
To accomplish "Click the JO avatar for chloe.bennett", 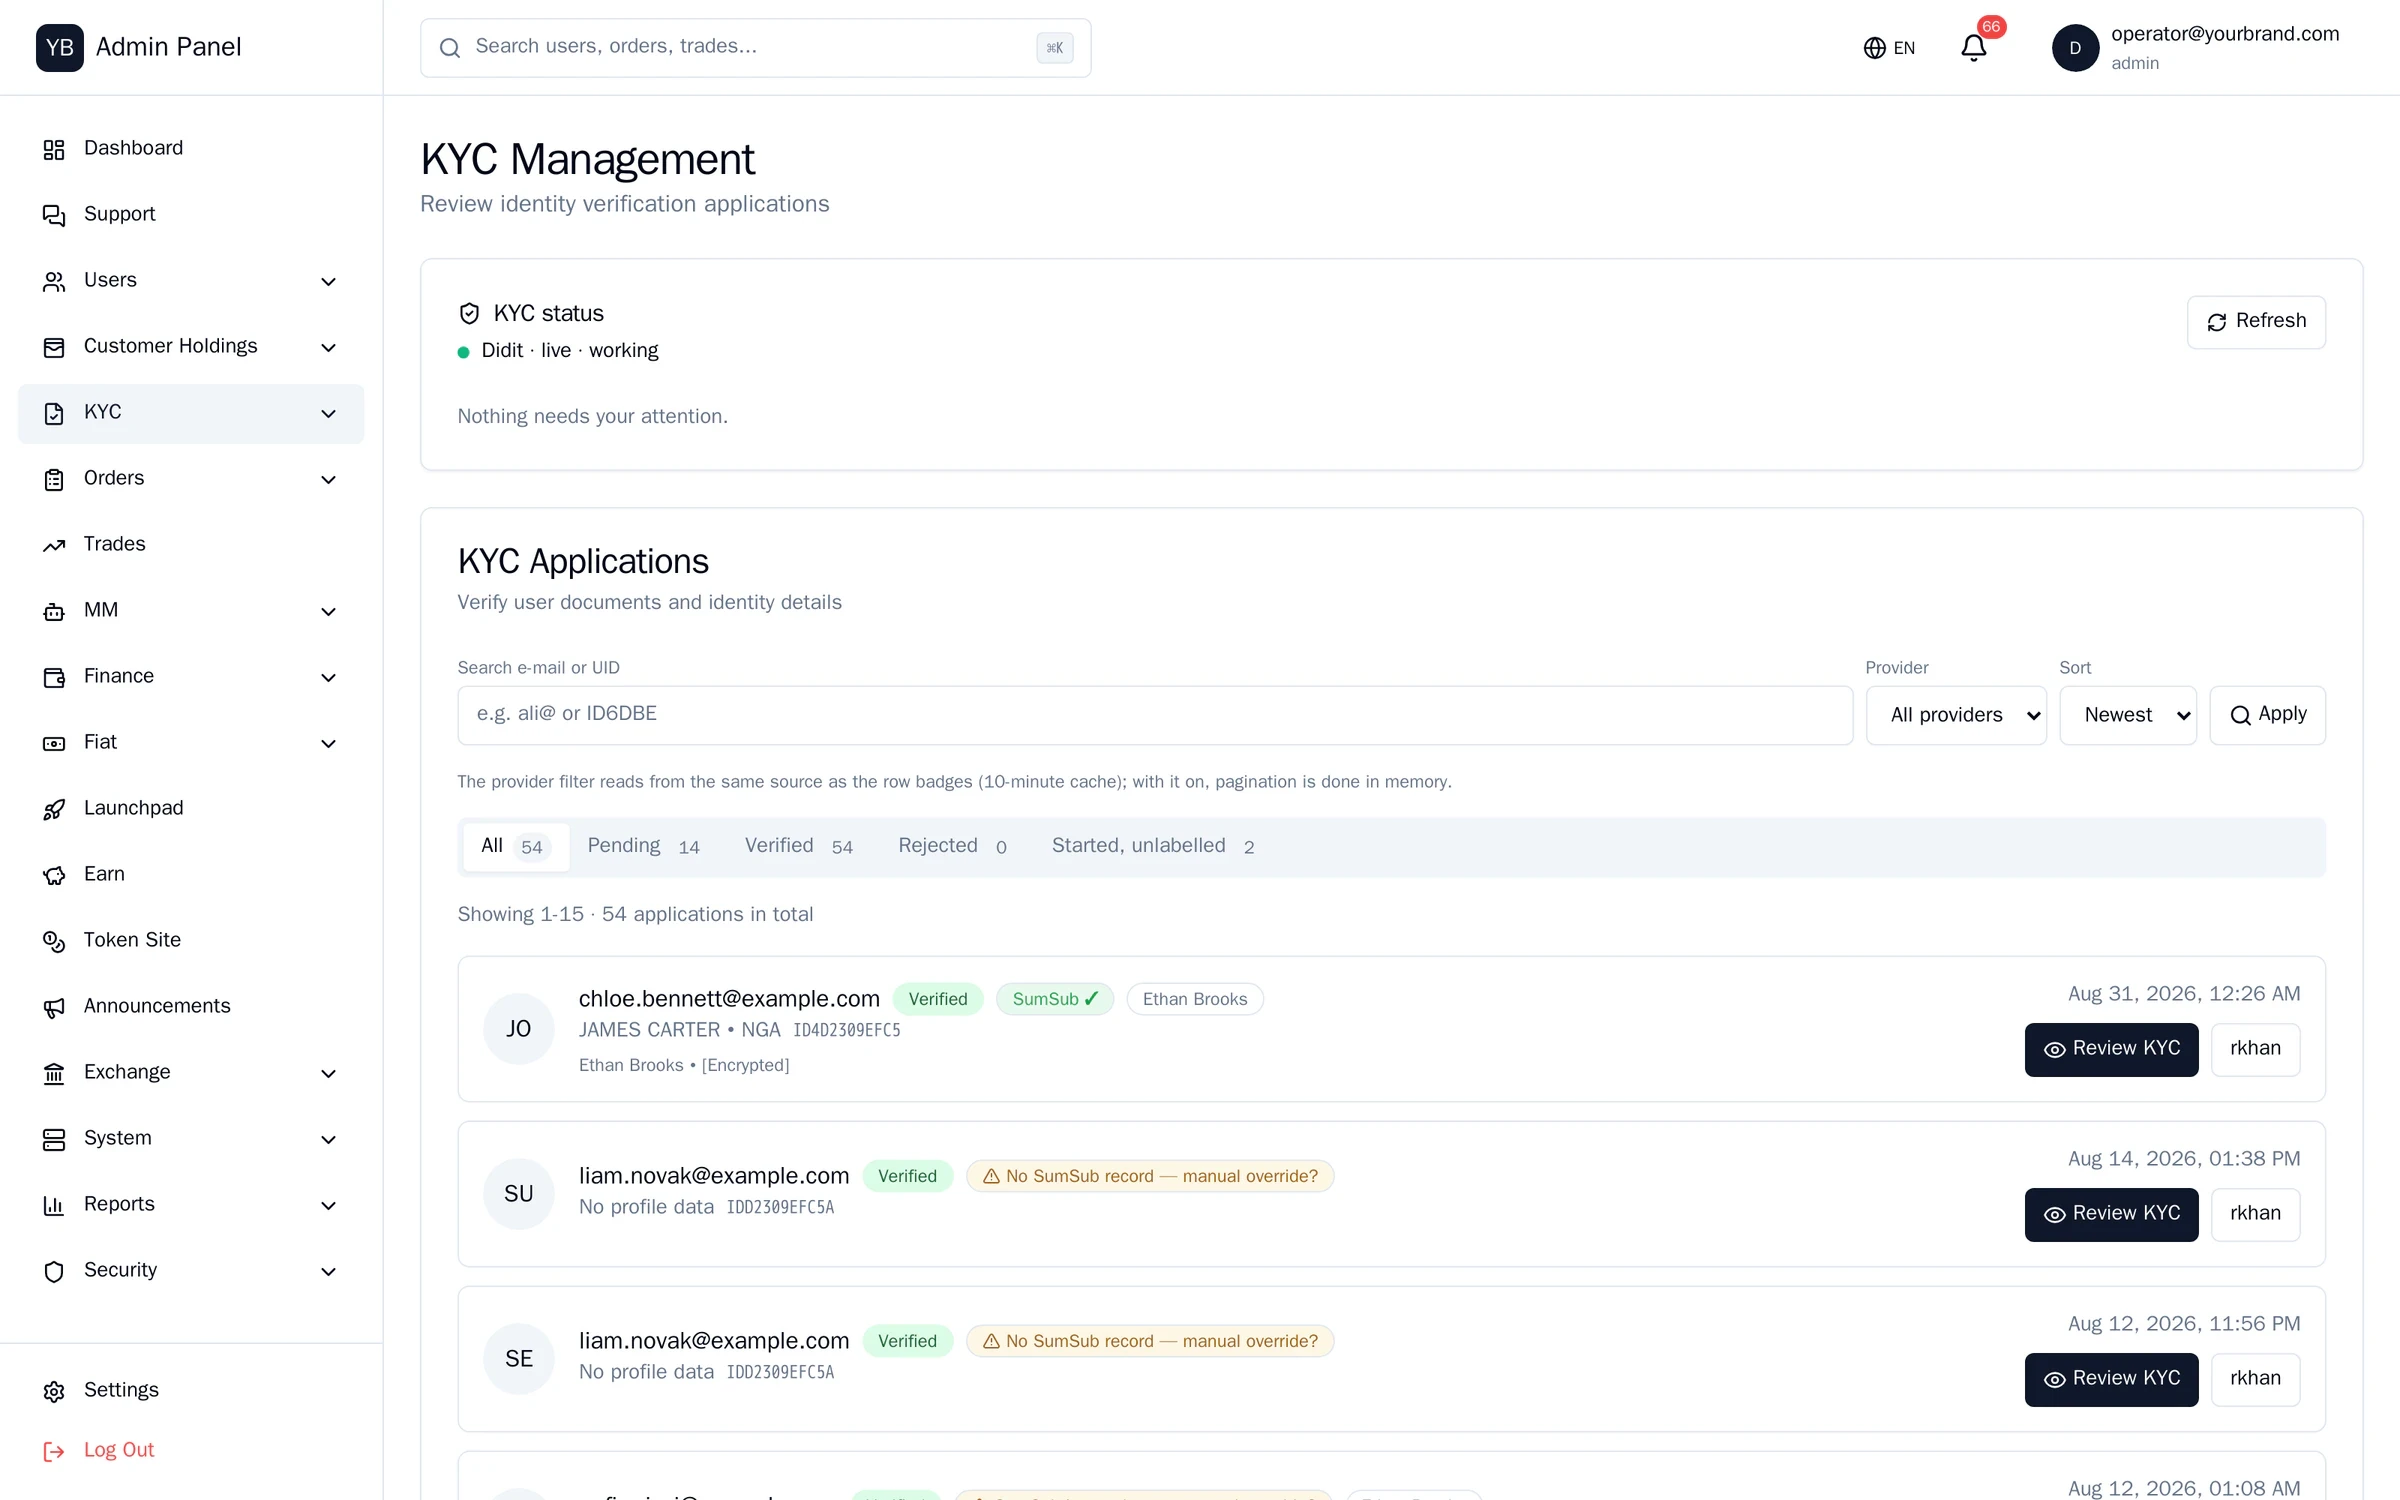I will (x=518, y=1029).
